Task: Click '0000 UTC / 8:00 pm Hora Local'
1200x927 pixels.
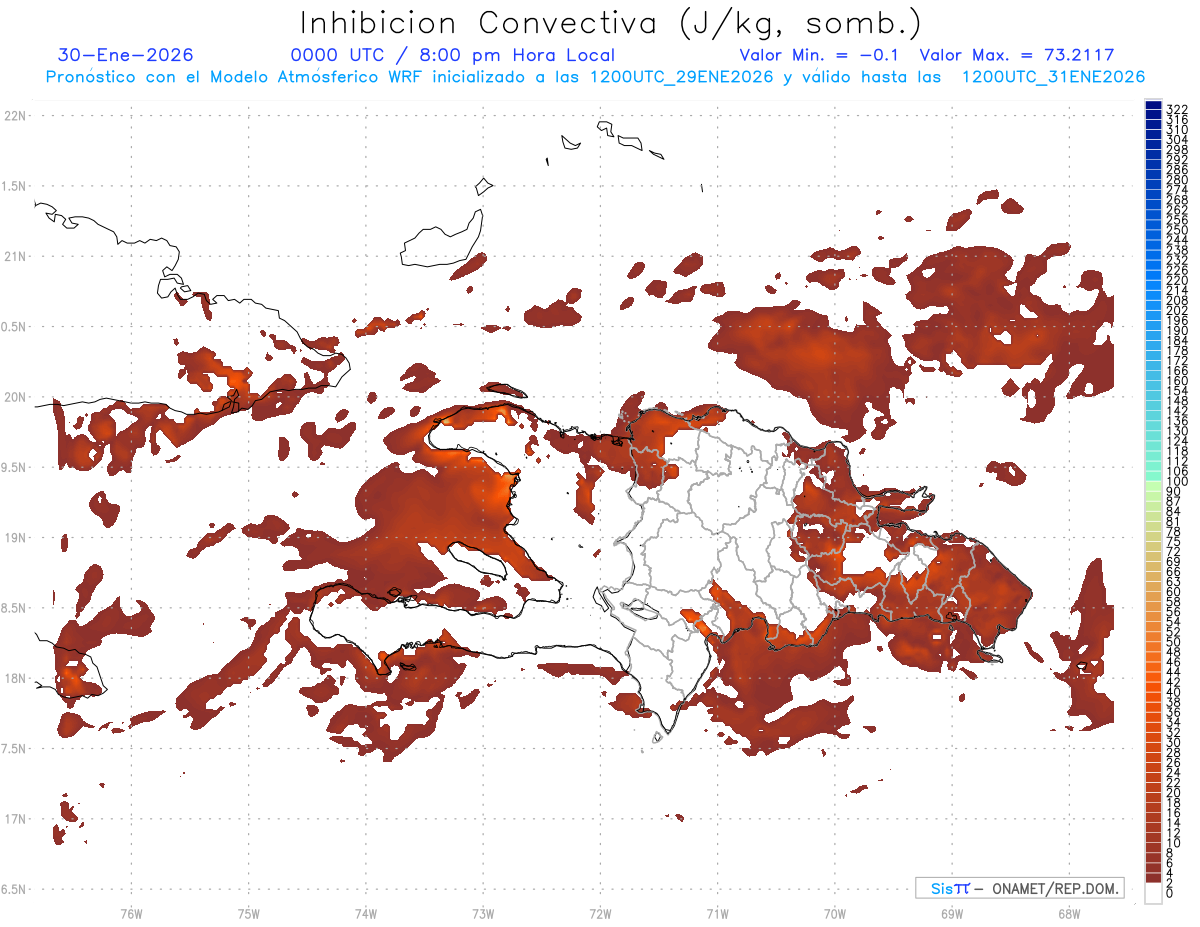Action: tap(453, 55)
